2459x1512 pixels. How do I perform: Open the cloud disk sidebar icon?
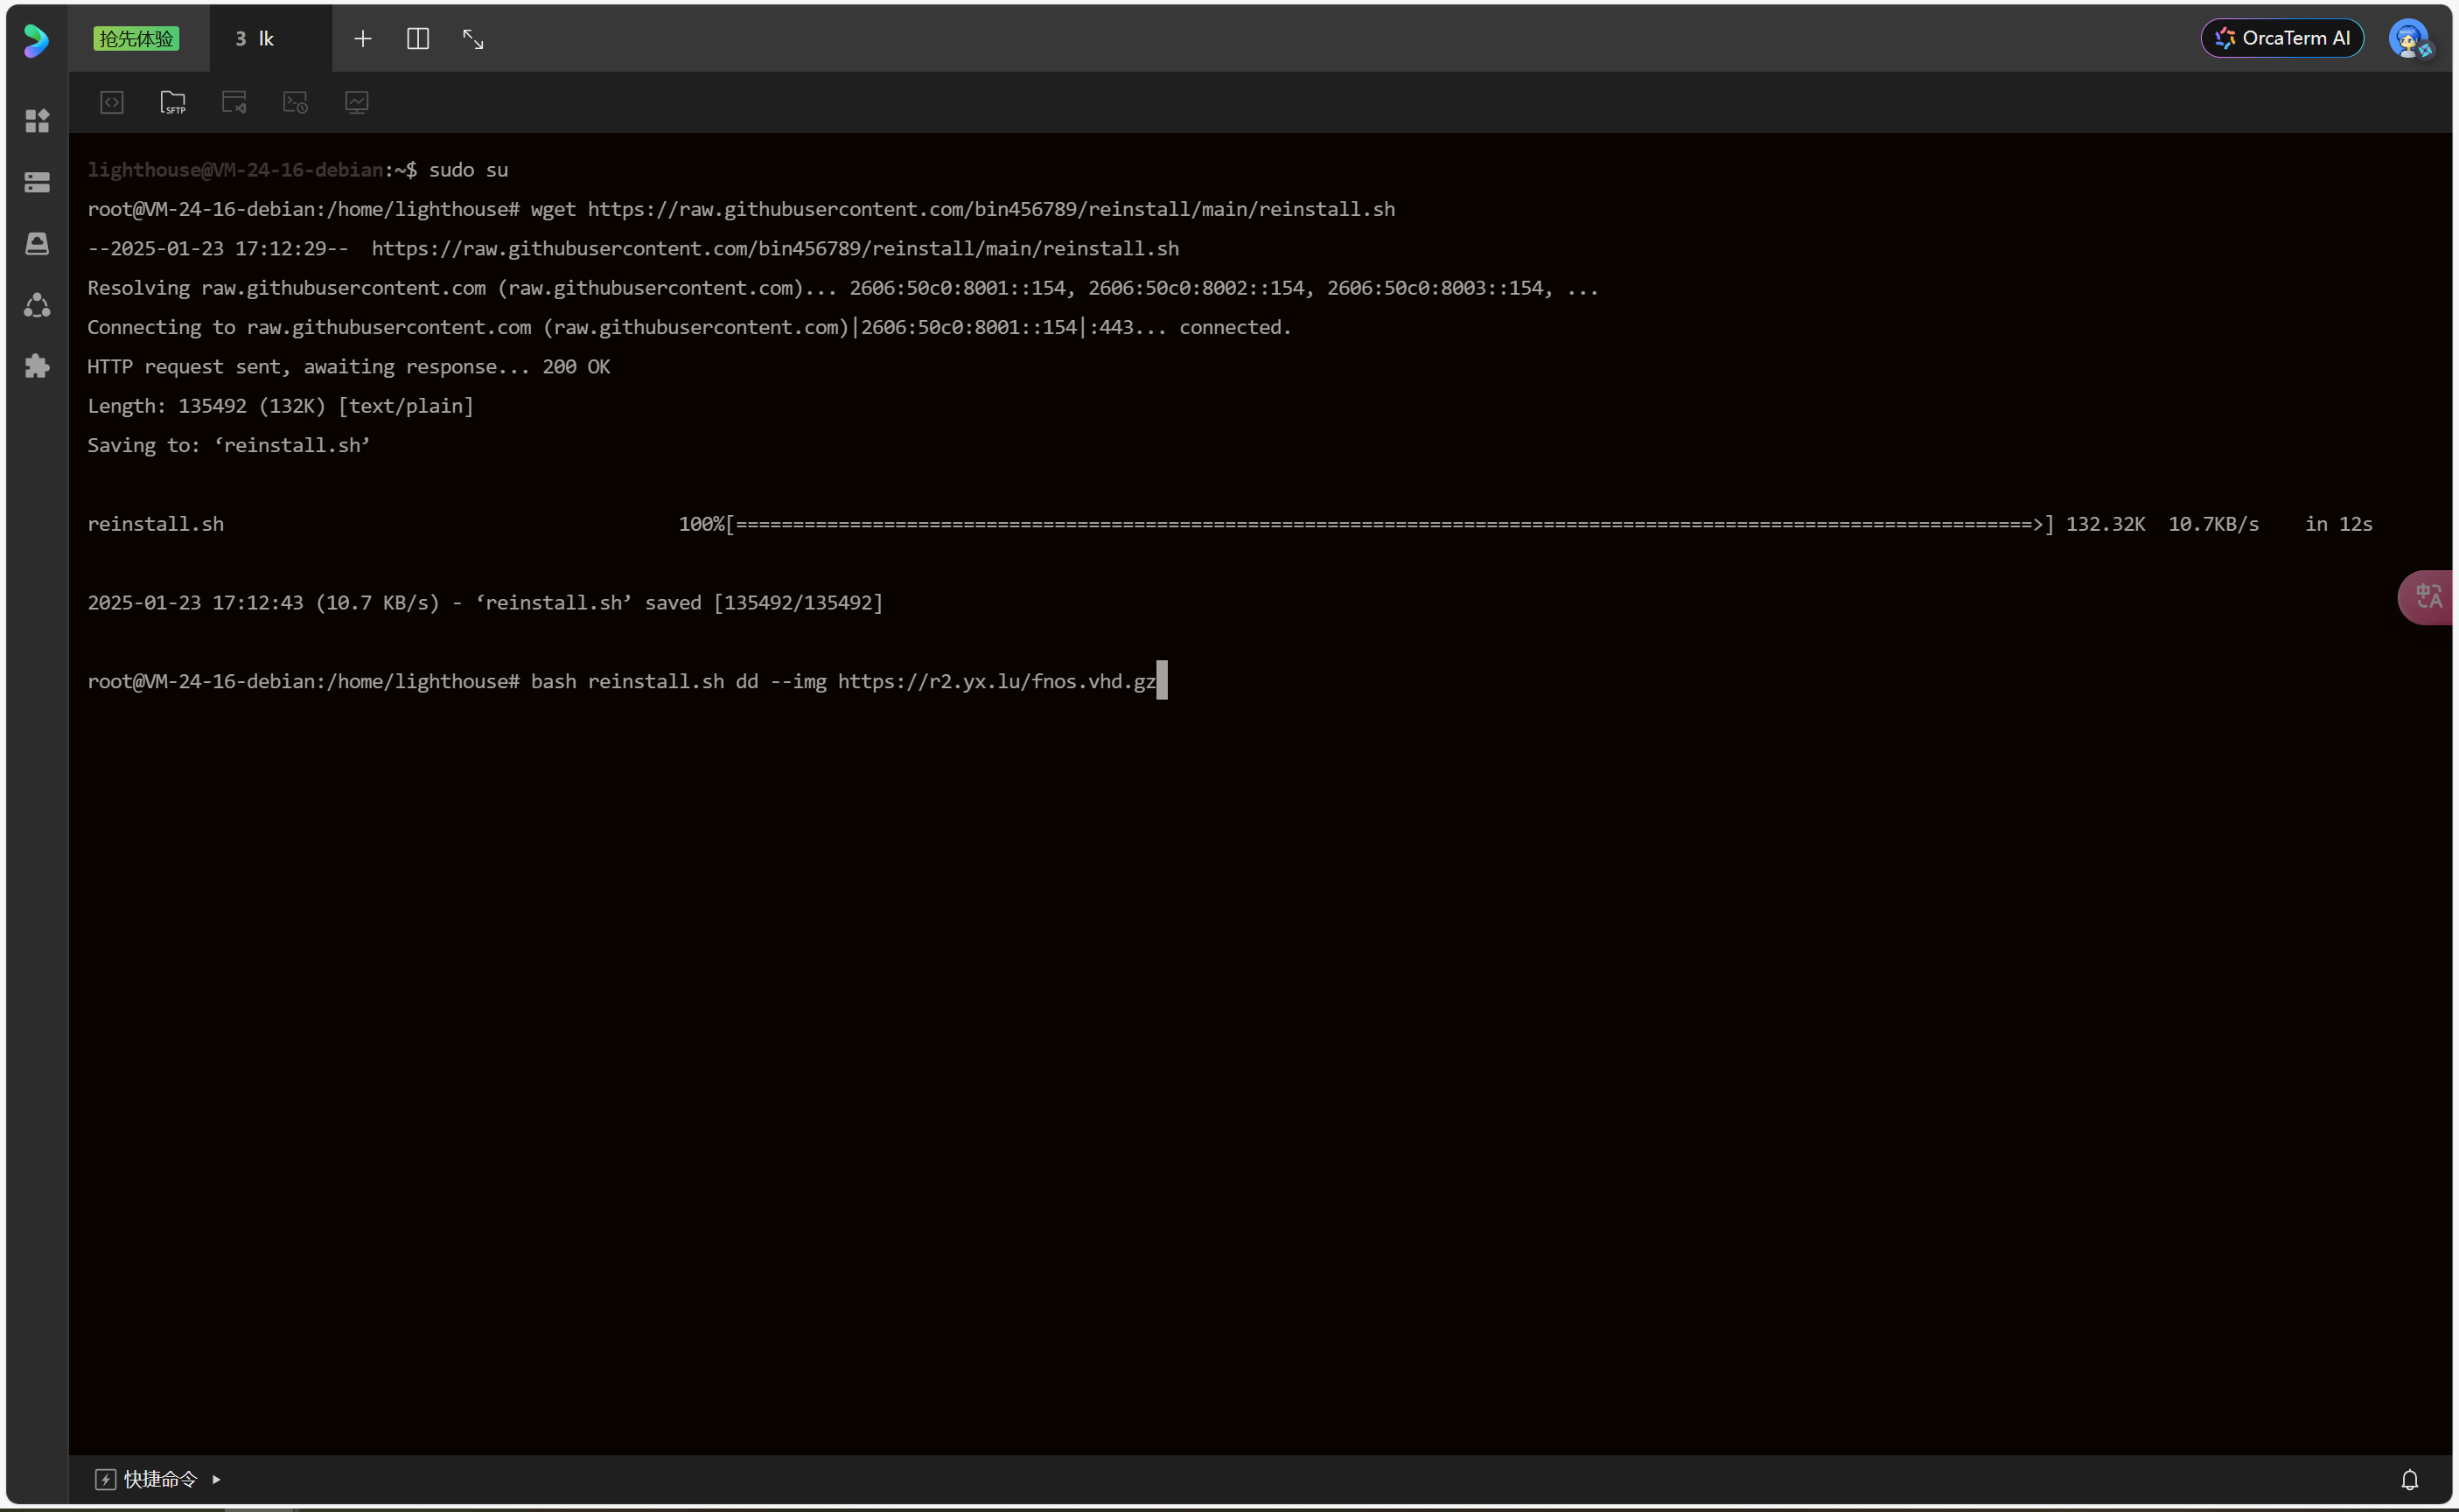(37, 244)
